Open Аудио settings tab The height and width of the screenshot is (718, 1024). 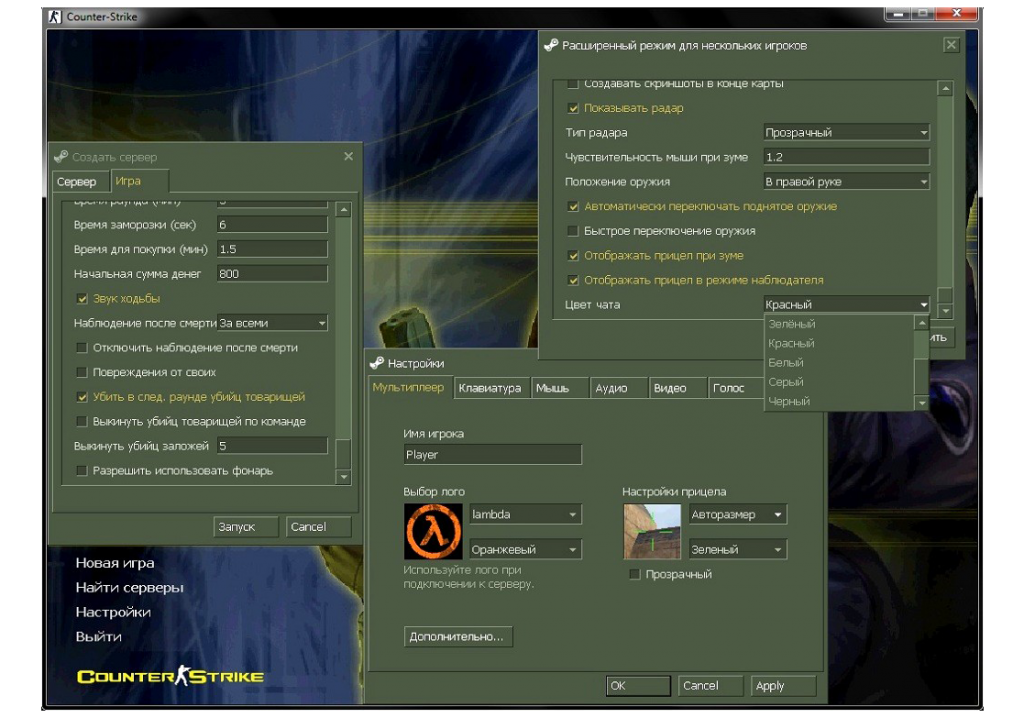point(618,388)
